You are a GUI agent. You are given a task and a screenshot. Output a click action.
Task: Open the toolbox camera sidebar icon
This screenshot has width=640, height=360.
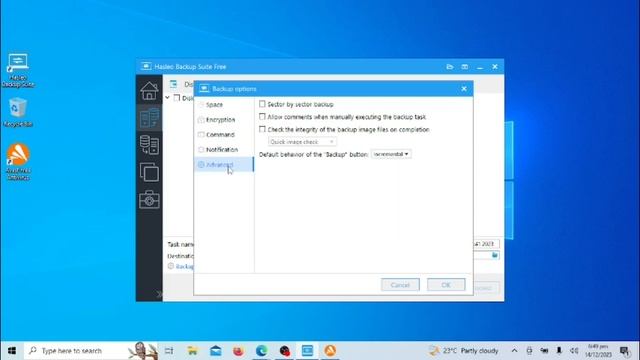pos(149,199)
